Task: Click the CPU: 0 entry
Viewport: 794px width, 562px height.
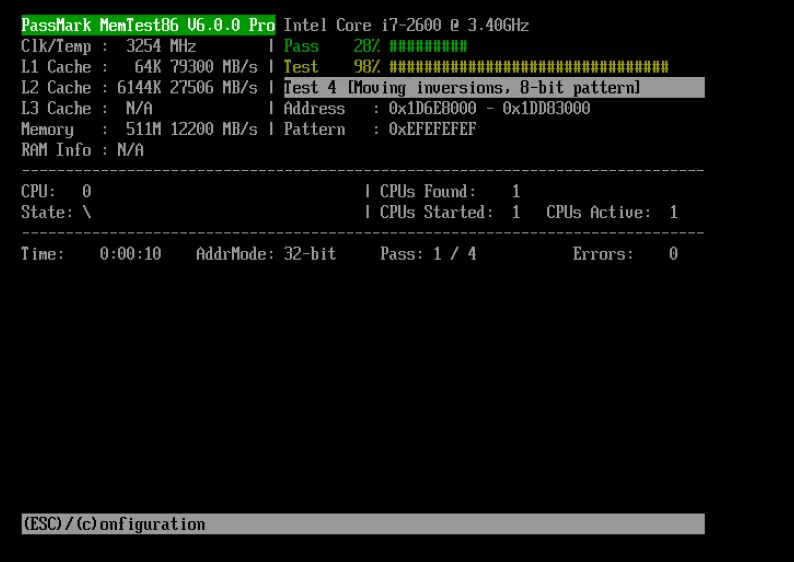Action: tap(56, 191)
